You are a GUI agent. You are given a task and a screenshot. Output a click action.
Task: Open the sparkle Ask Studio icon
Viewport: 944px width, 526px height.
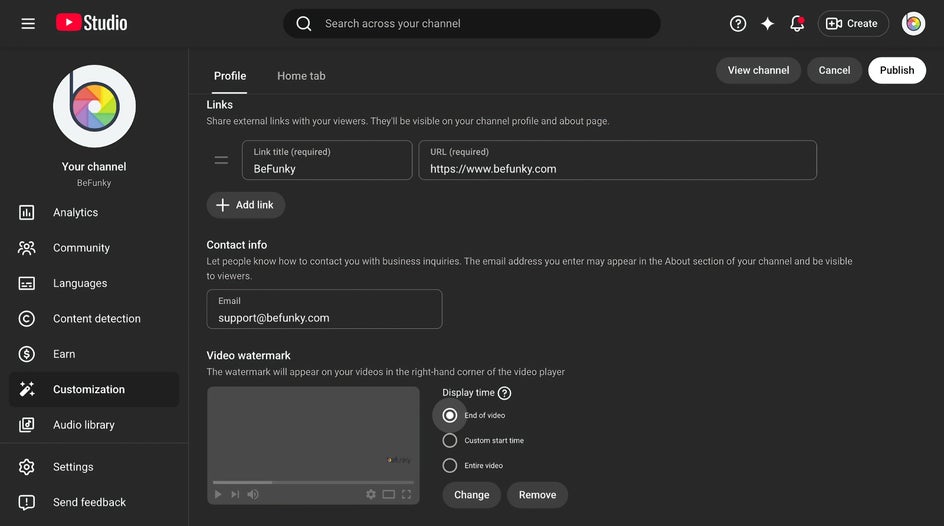point(767,23)
